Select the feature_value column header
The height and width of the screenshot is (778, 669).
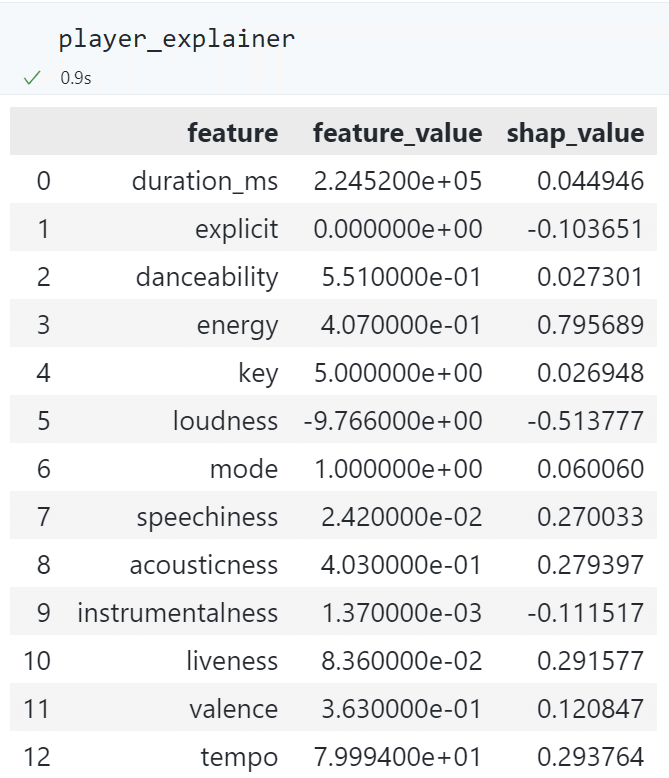pyautogui.click(x=397, y=133)
